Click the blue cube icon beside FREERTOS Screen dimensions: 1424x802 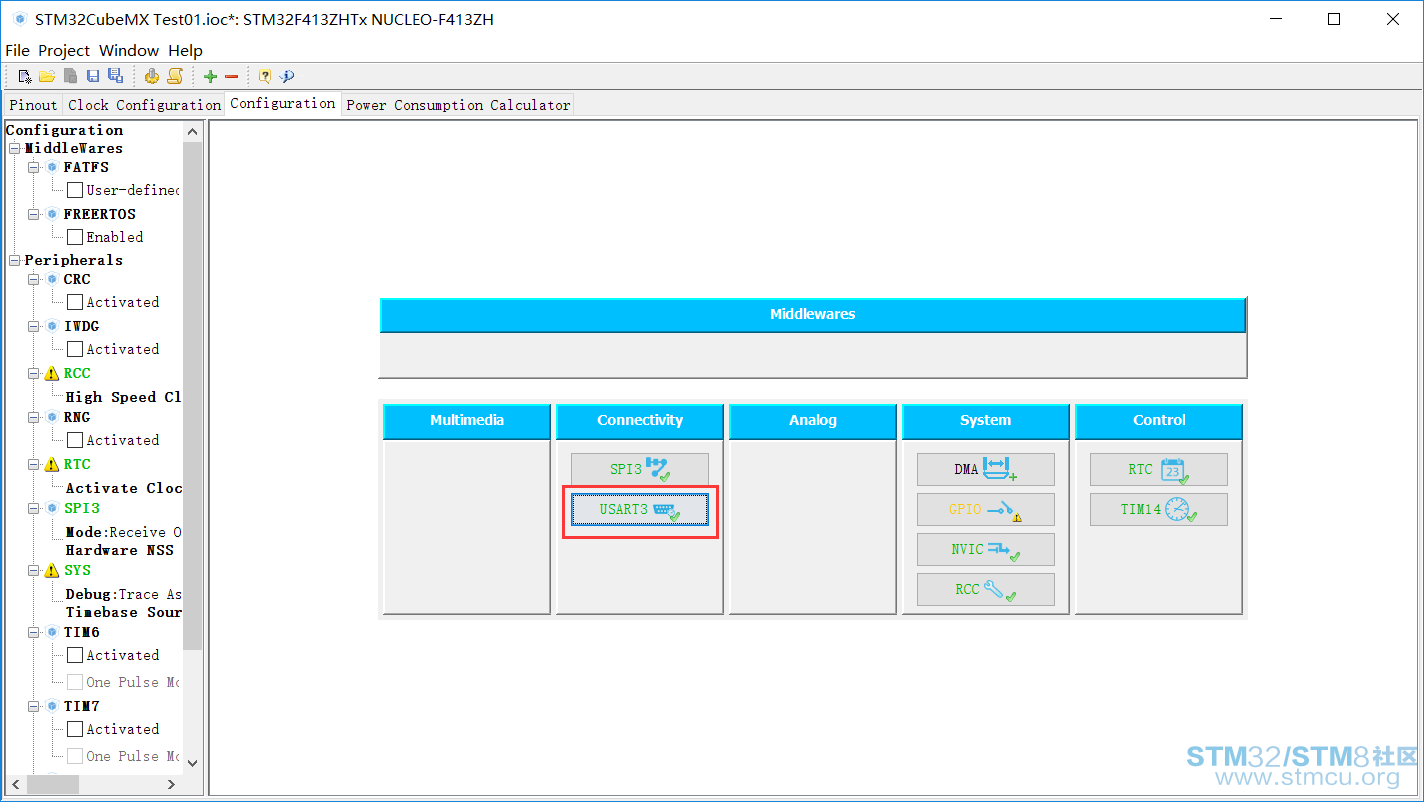[52, 214]
